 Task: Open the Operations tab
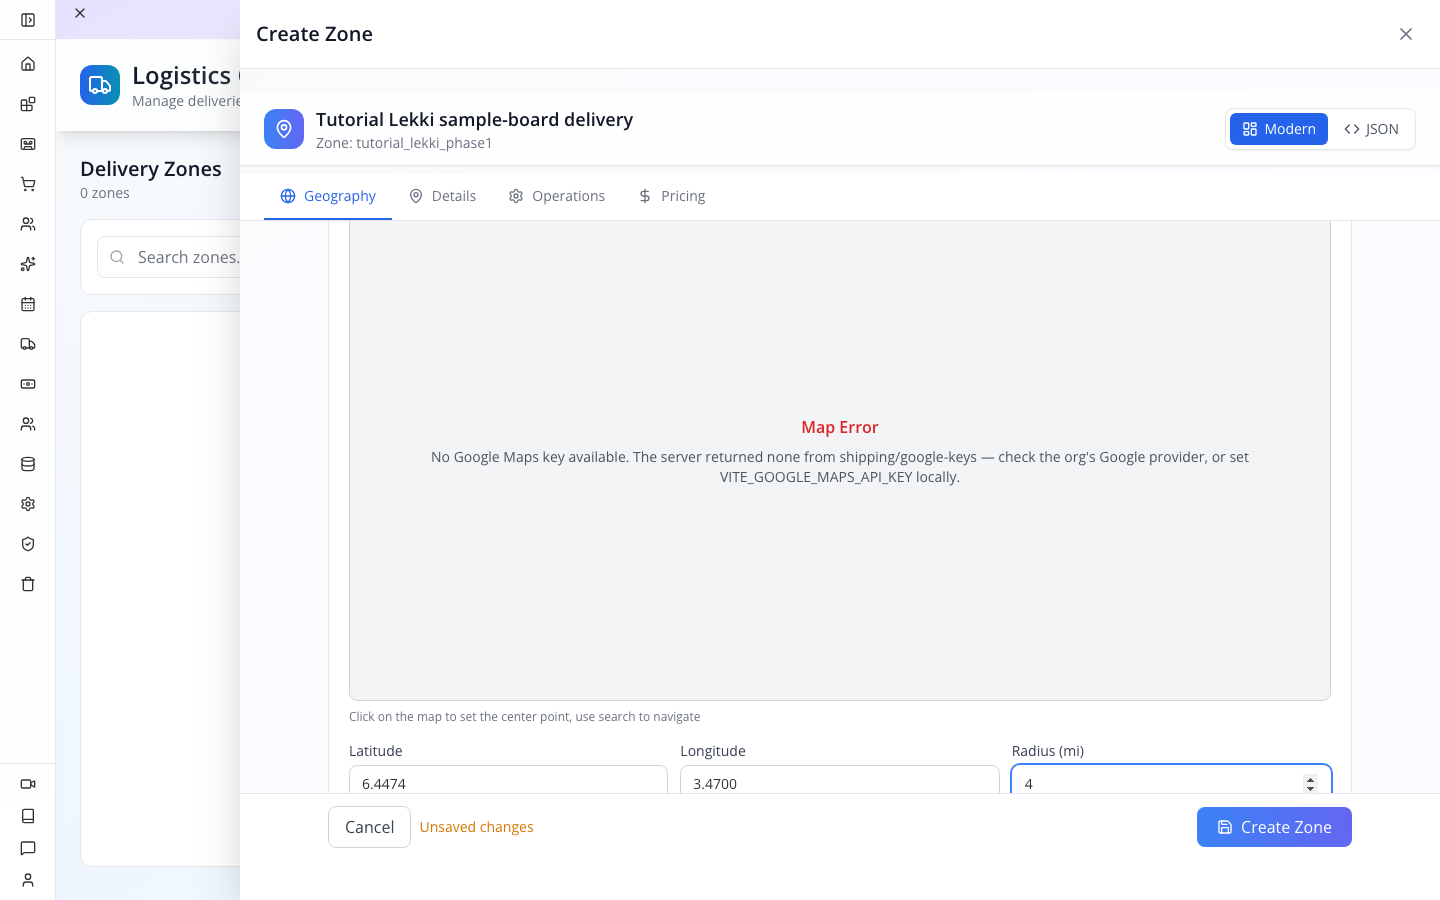click(557, 196)
